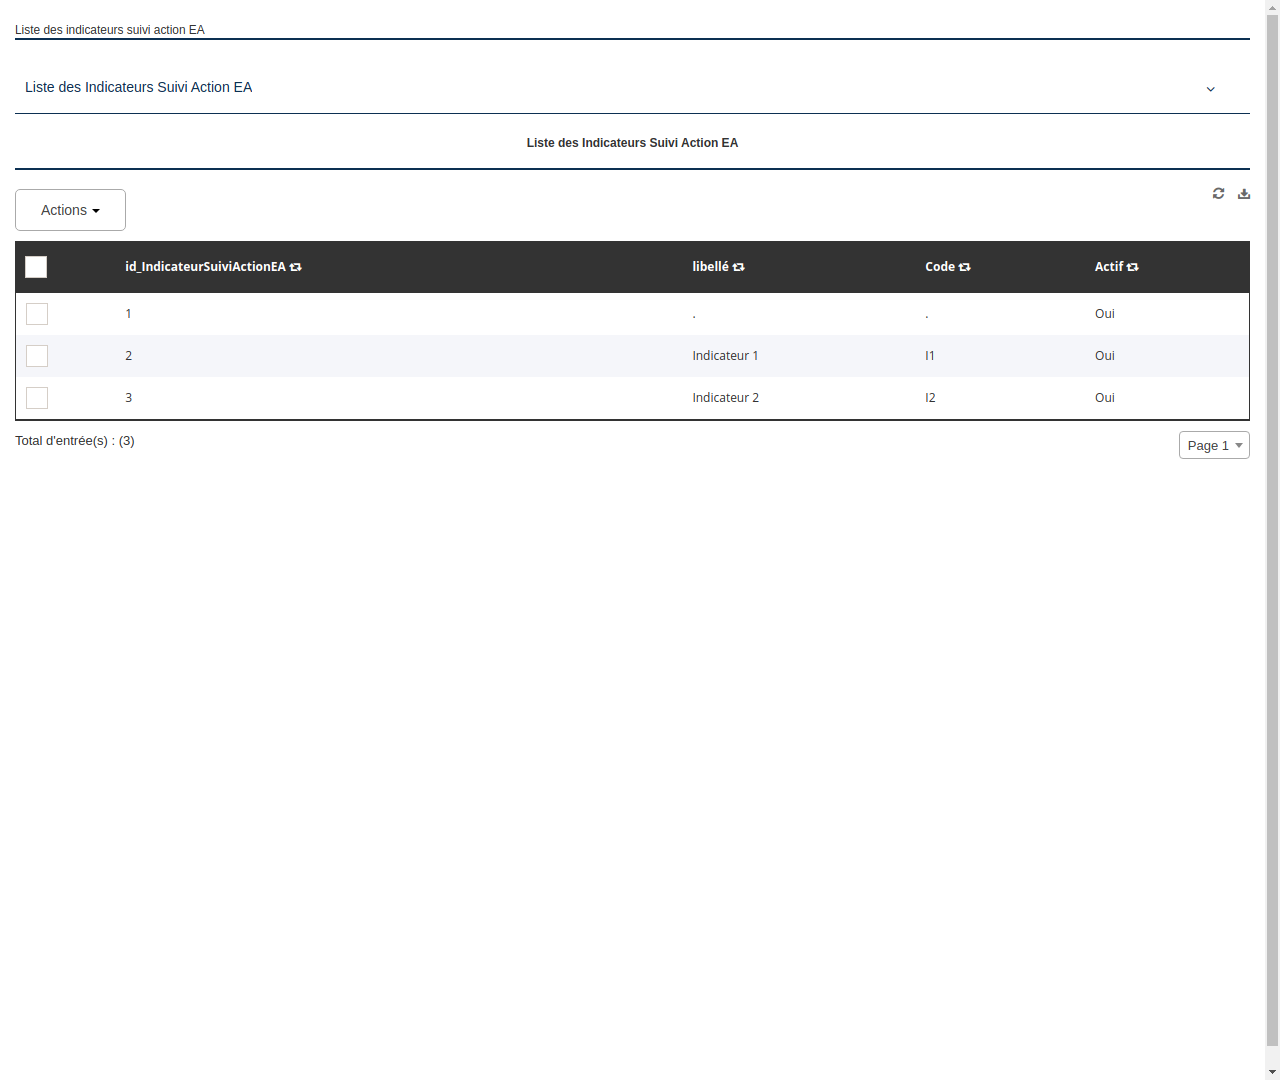Click the refresh table icon
1280x1080 pixels.
1218,193
